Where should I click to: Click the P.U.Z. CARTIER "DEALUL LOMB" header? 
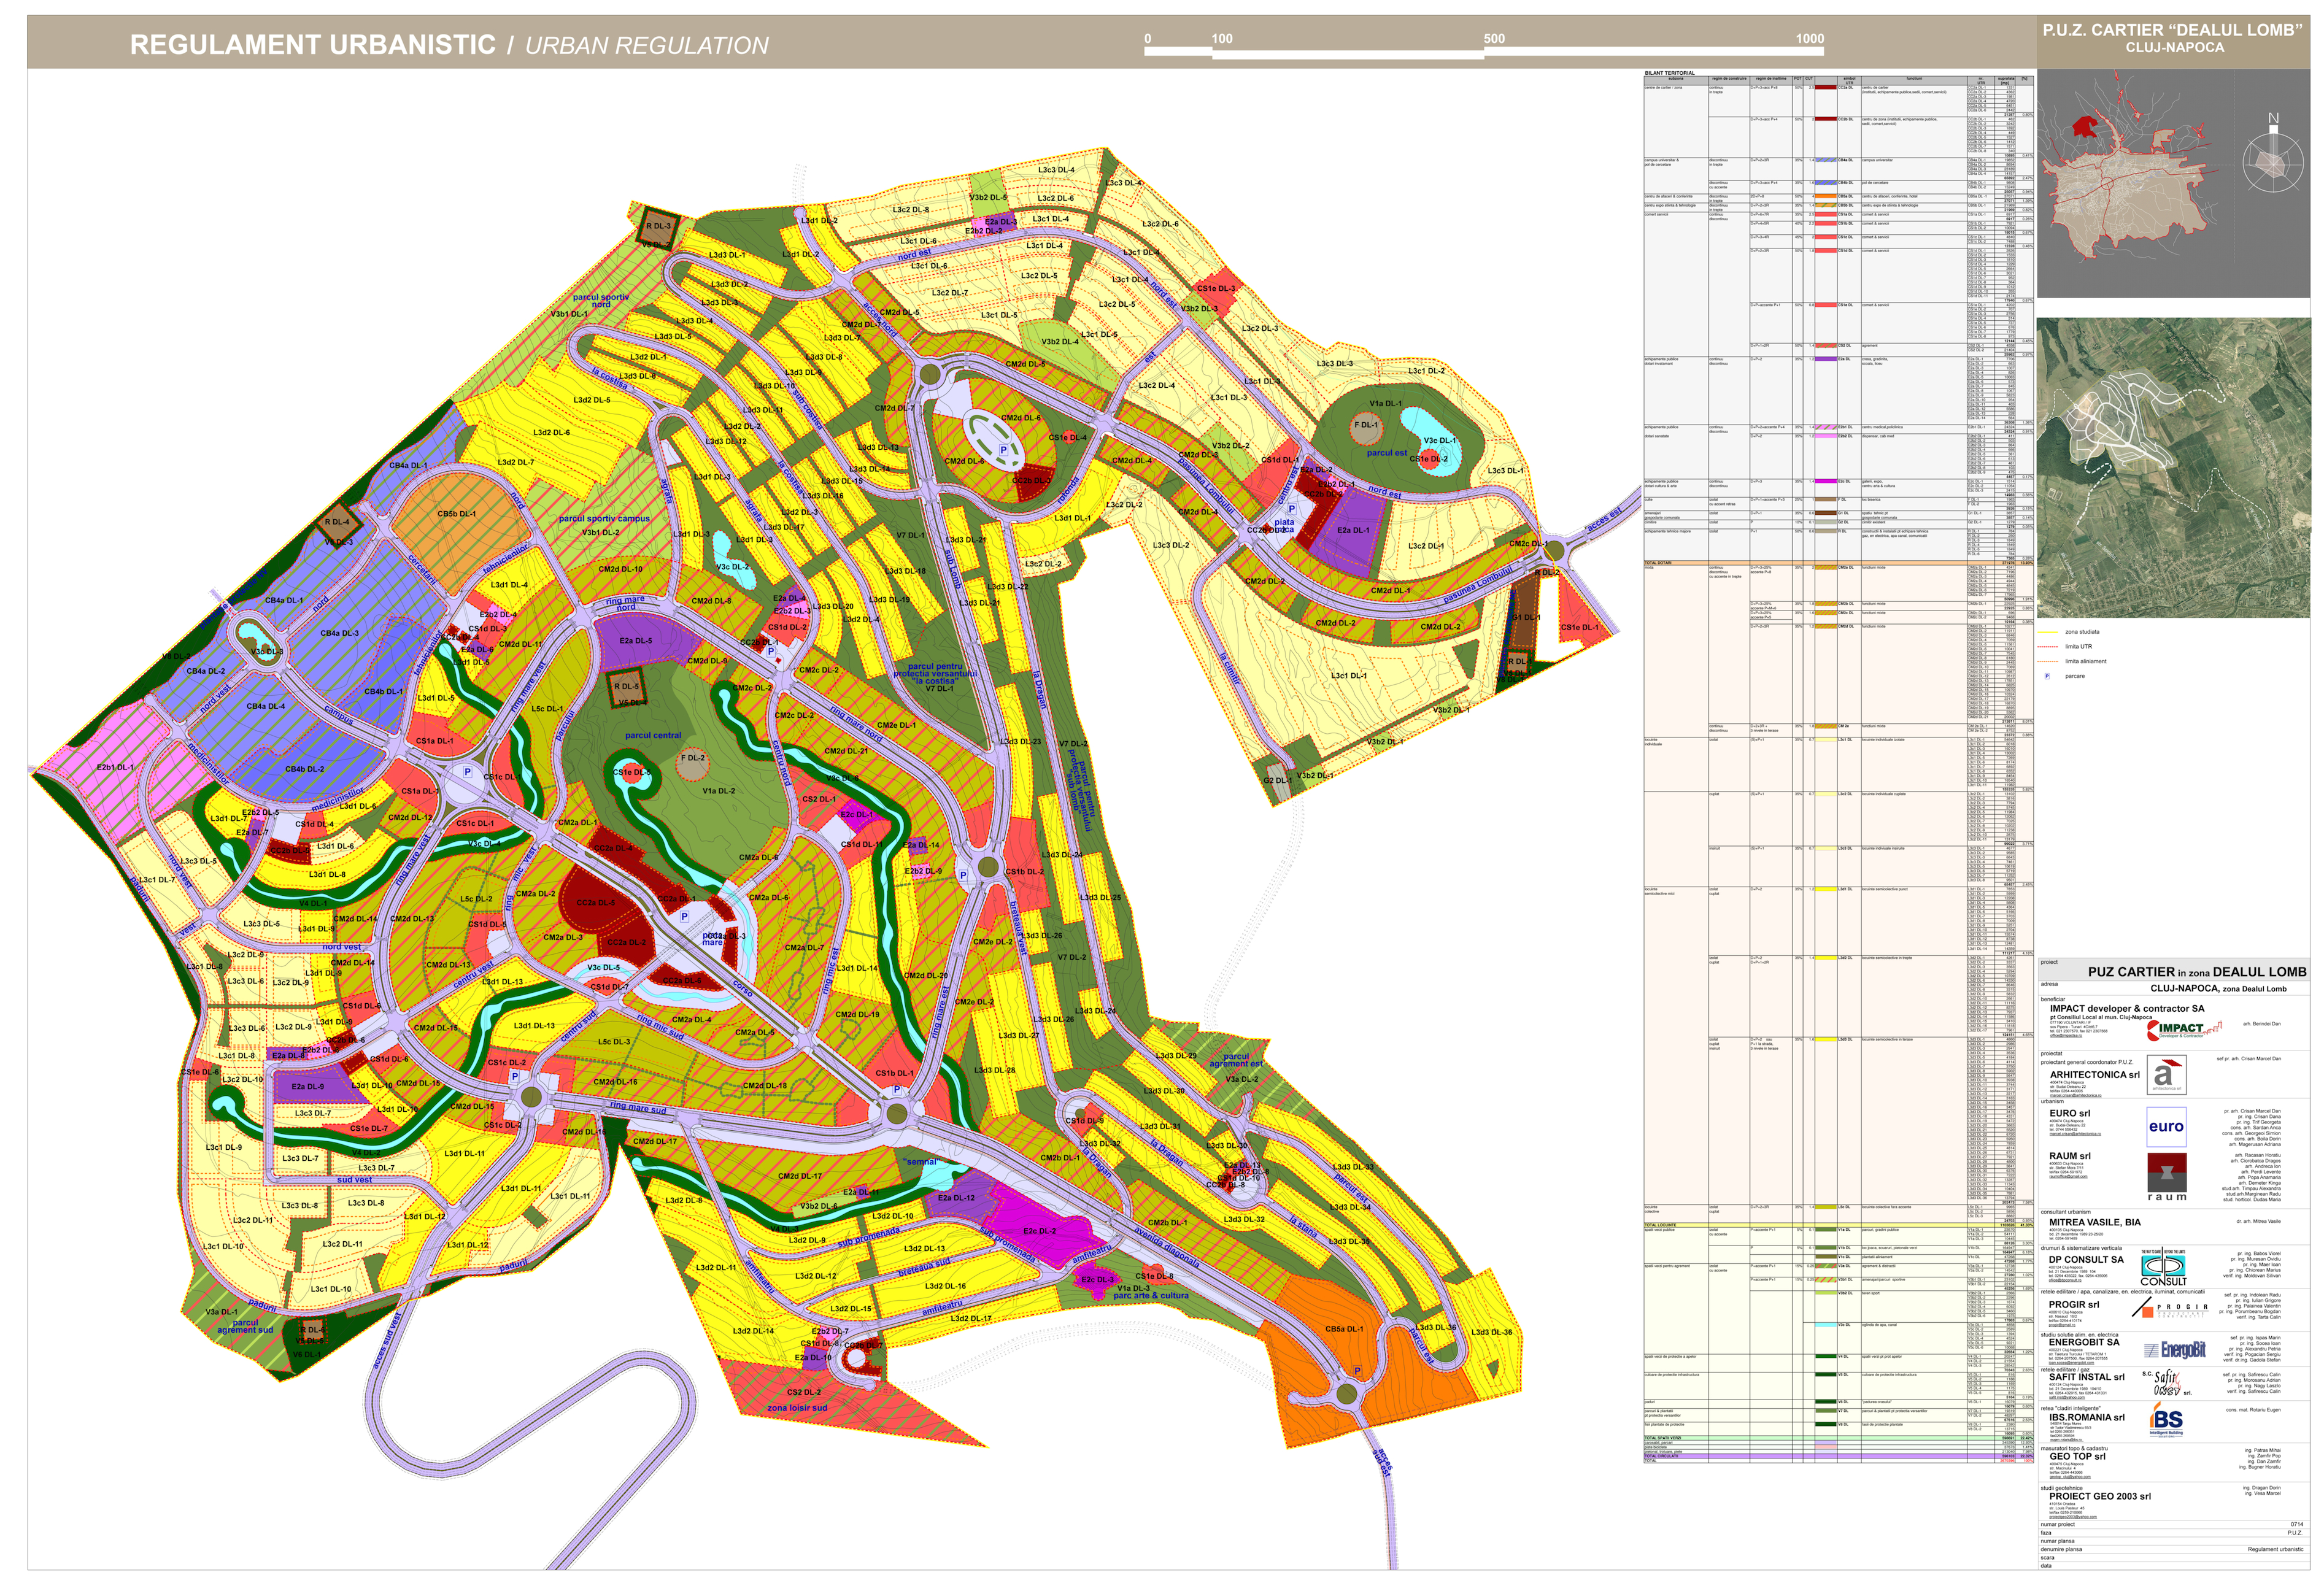(2173, 30)
